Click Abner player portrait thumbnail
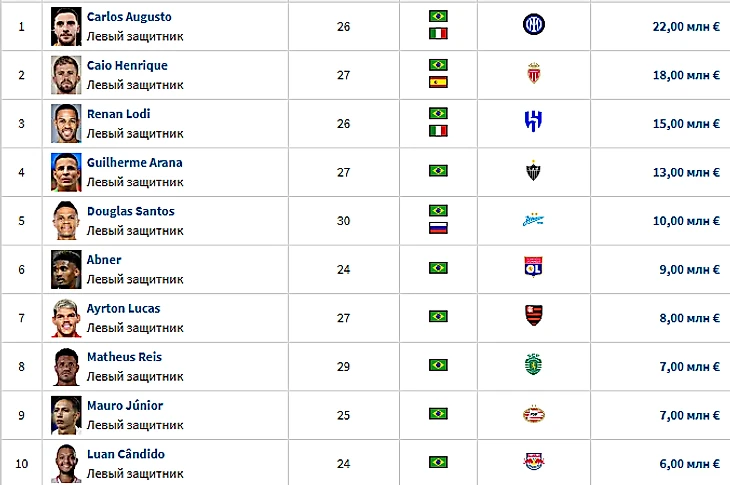Screen dimensions: 730x485 [66, 269]
